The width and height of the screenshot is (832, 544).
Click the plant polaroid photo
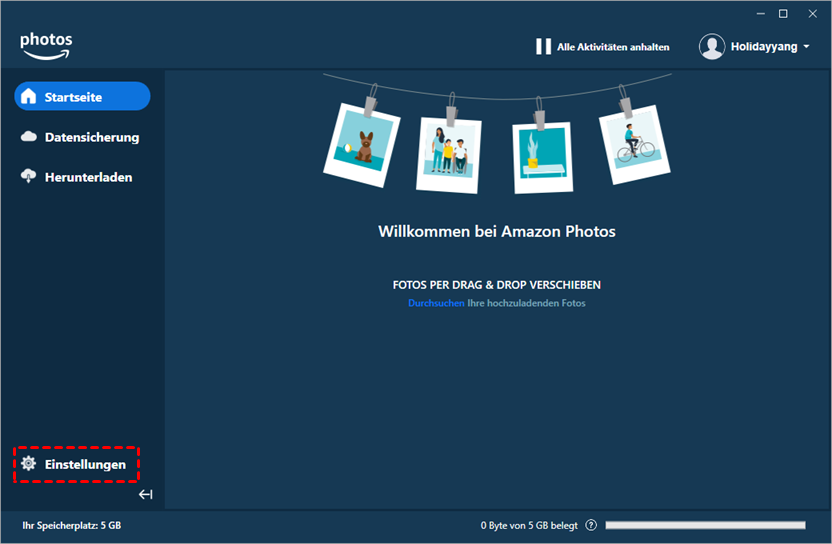pyautogui.click(x=542, y=158)
